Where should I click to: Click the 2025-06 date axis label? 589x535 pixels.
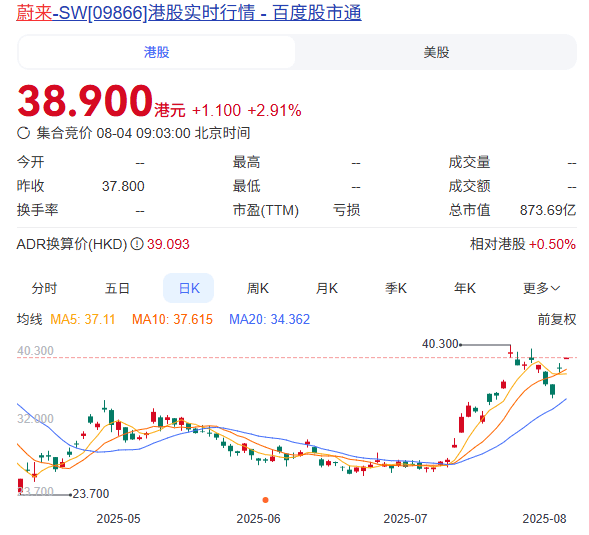pos(258,519)
